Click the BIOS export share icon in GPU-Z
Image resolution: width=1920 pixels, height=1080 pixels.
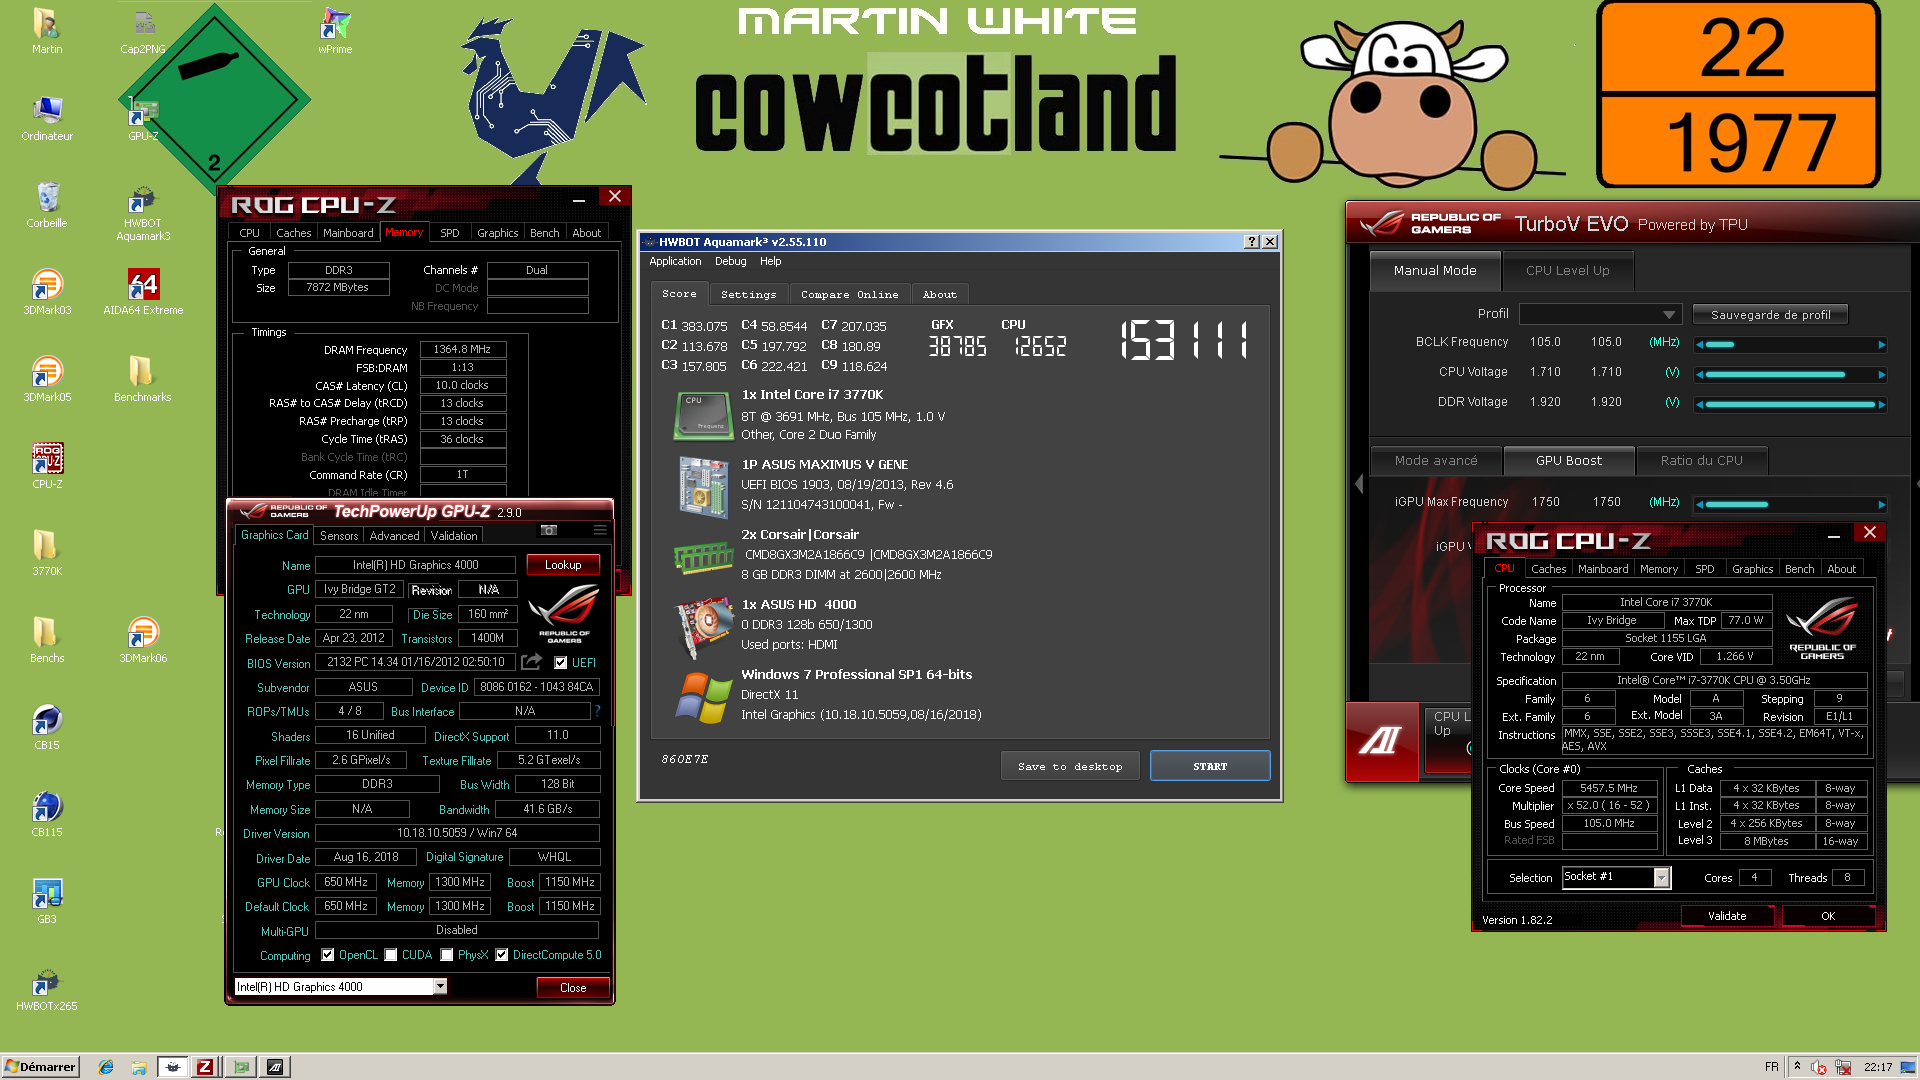(532, 662)
